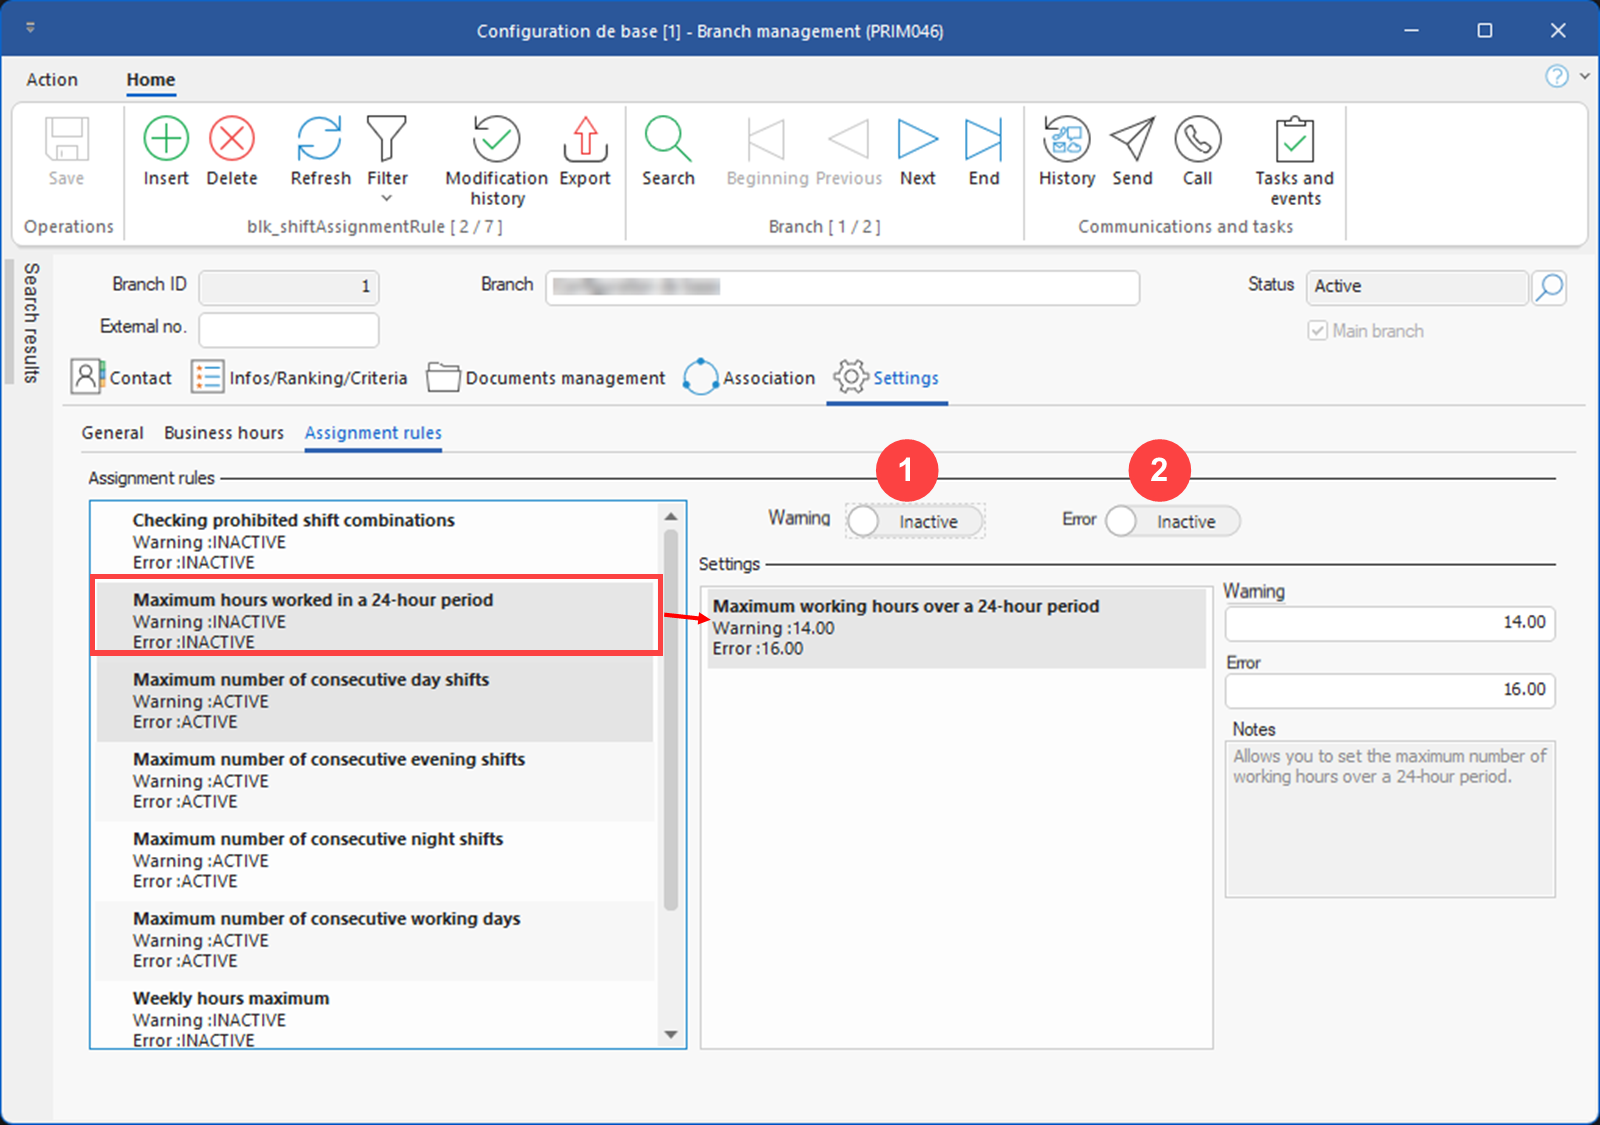Open Tasks and events
Viewport: 1600px width, 1125px height.
tap(1294, 140)
